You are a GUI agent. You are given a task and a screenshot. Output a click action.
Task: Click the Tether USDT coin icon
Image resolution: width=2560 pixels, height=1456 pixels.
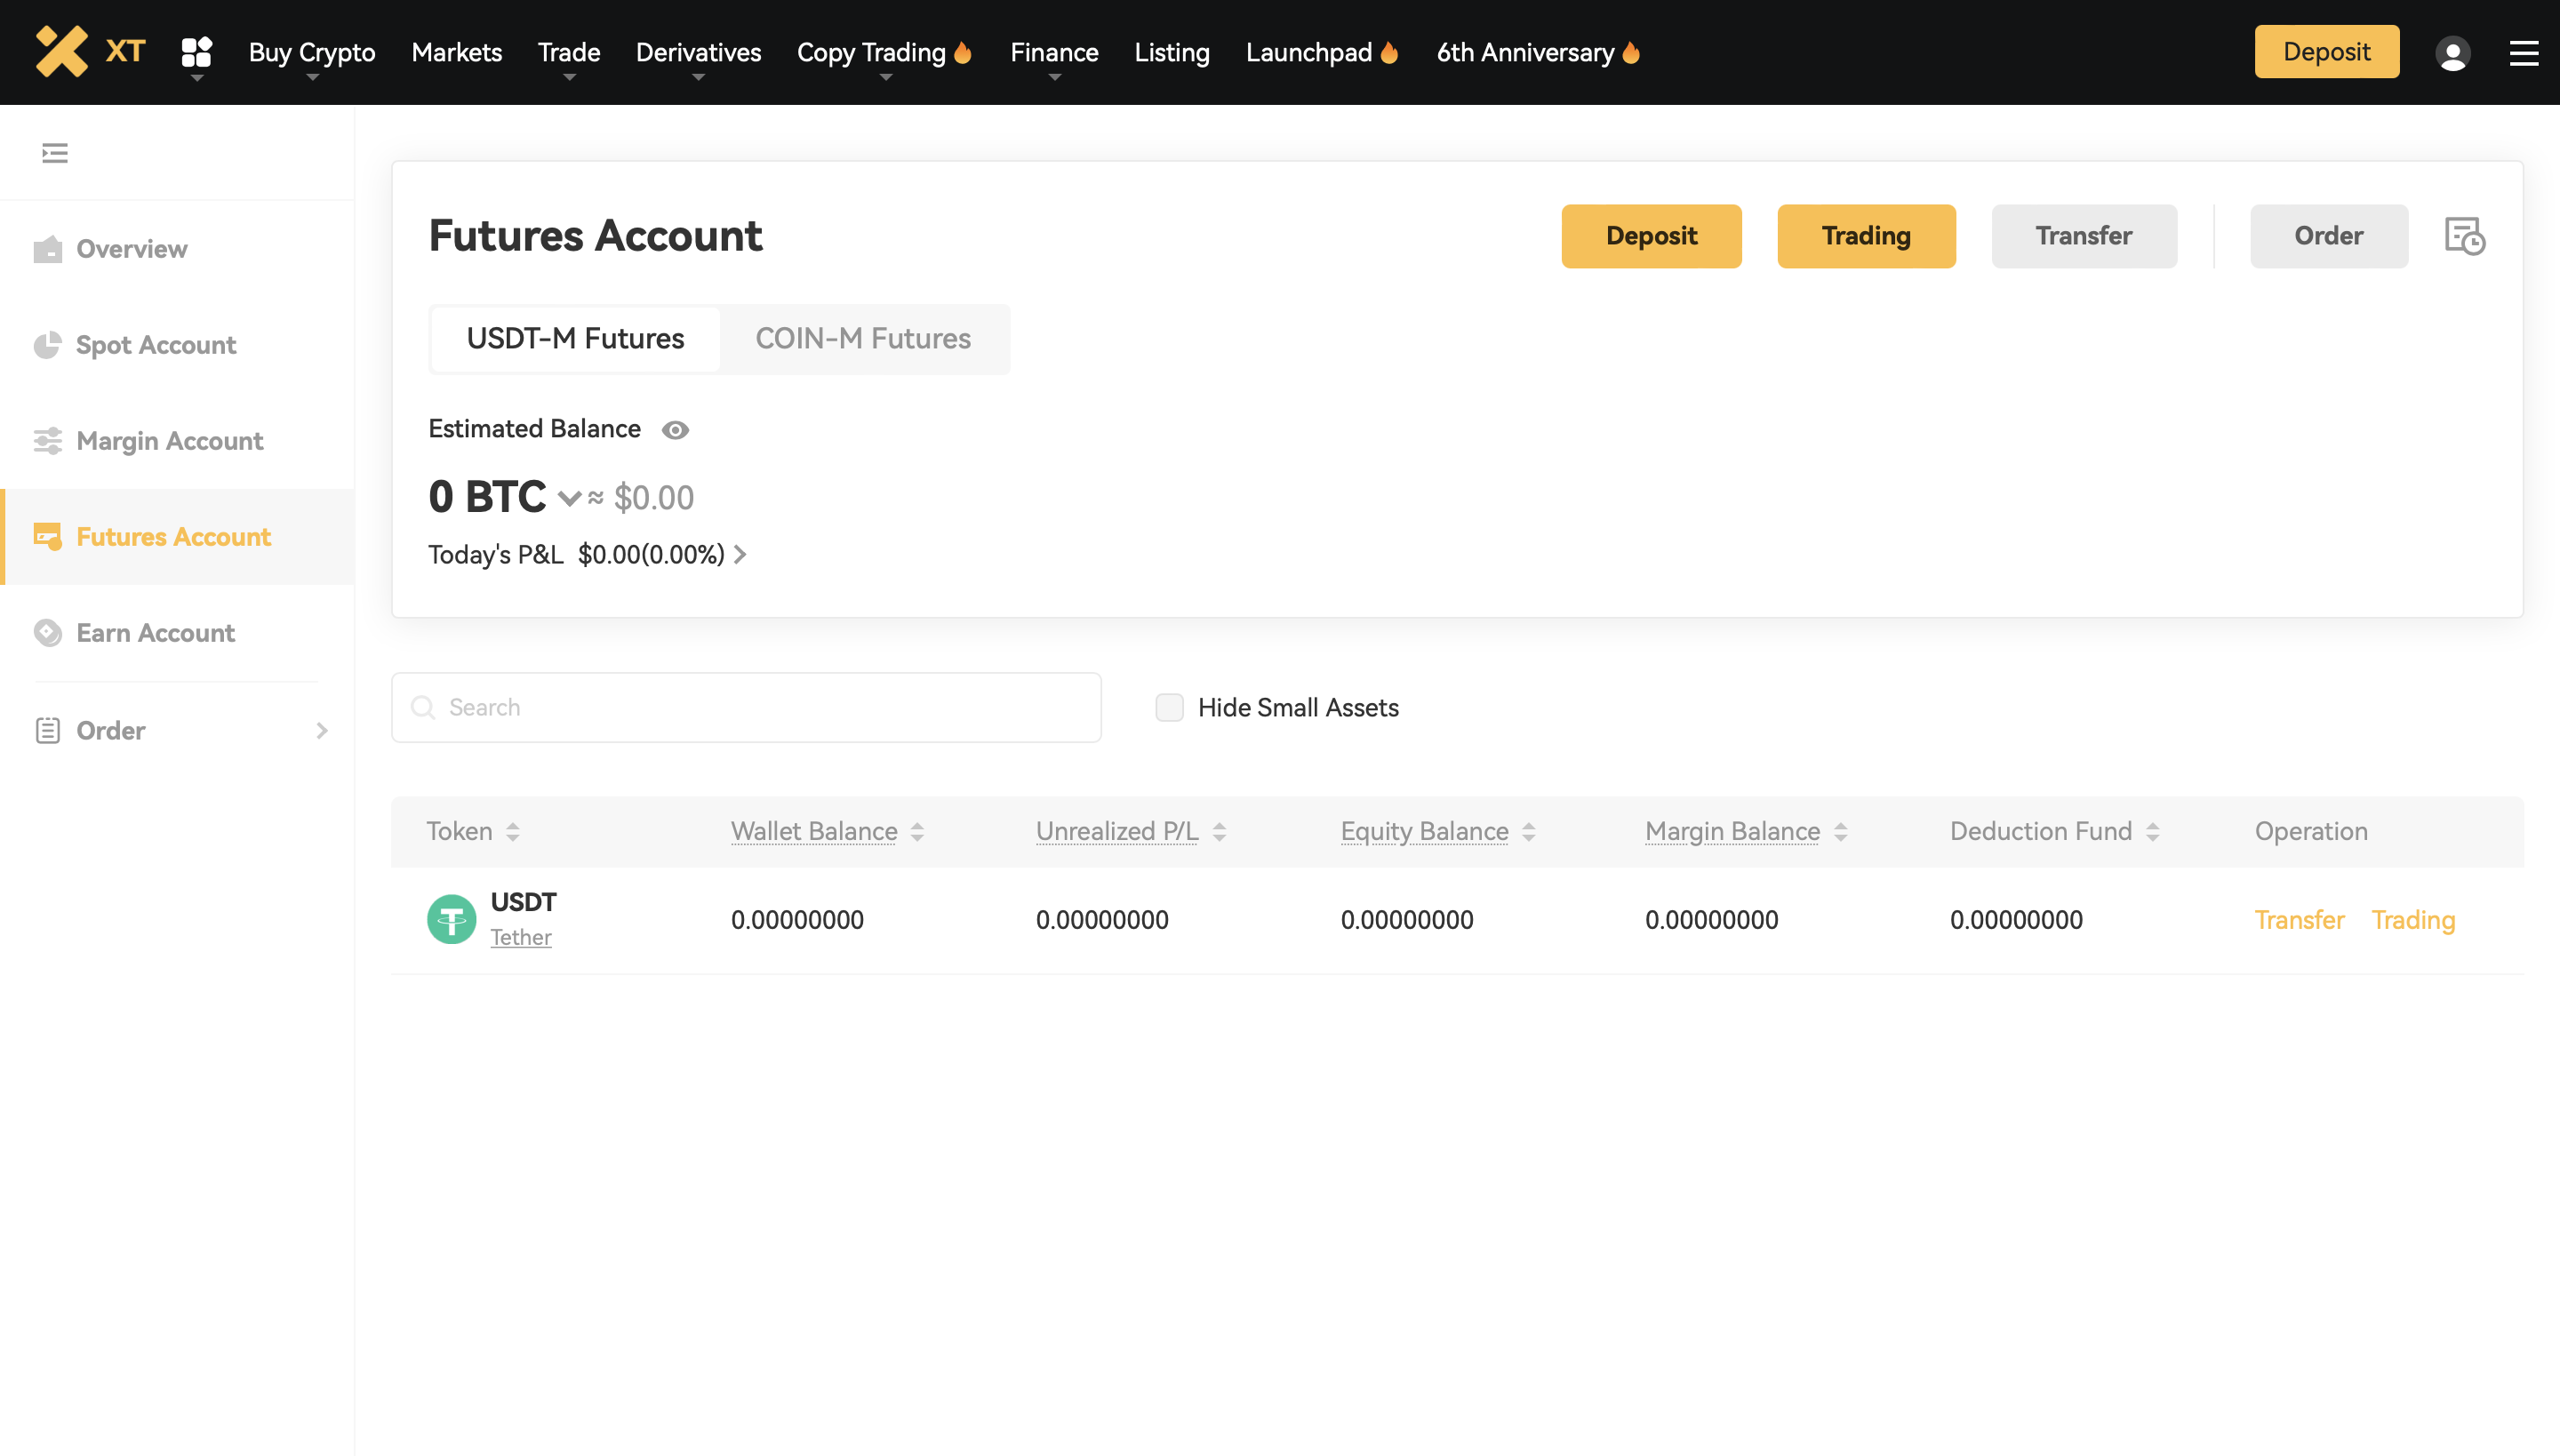(x=451, y=919)
